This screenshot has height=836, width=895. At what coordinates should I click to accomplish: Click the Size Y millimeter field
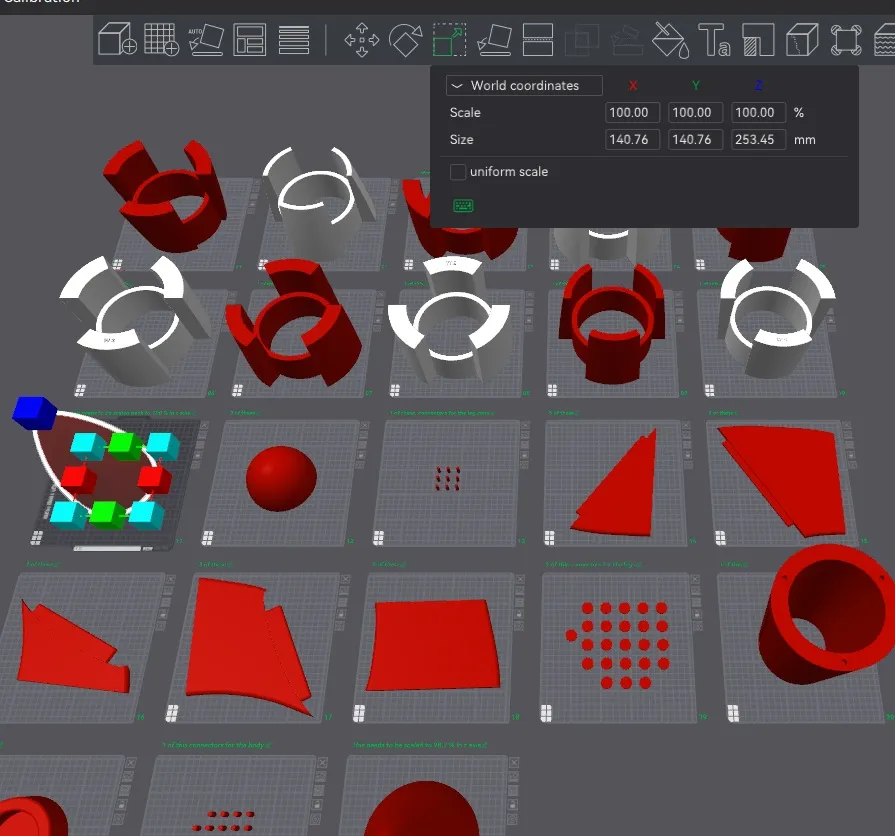point(695,139)
